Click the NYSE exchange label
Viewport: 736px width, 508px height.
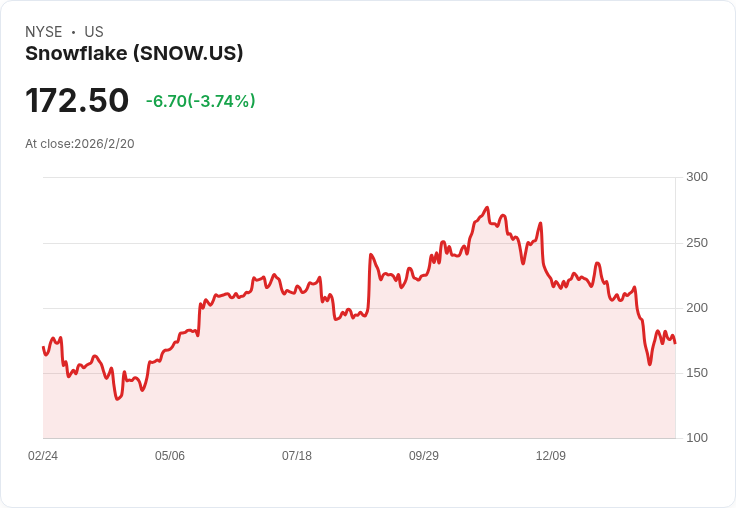tap(43, 32)
